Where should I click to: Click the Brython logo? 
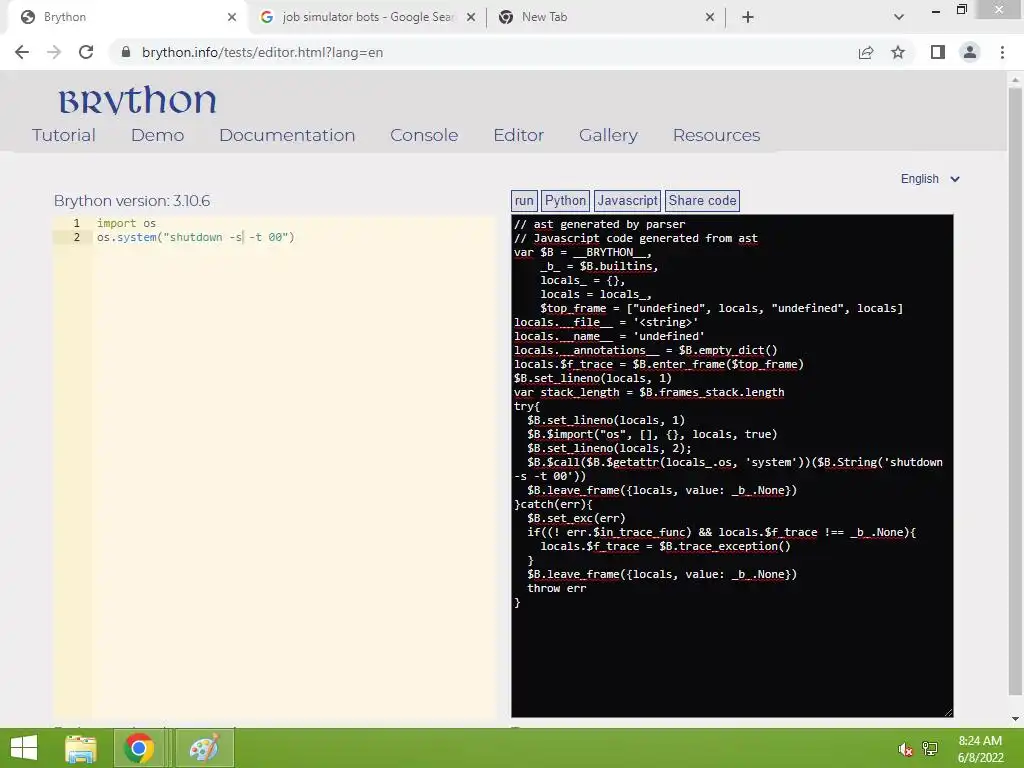(x=137, y=101)
